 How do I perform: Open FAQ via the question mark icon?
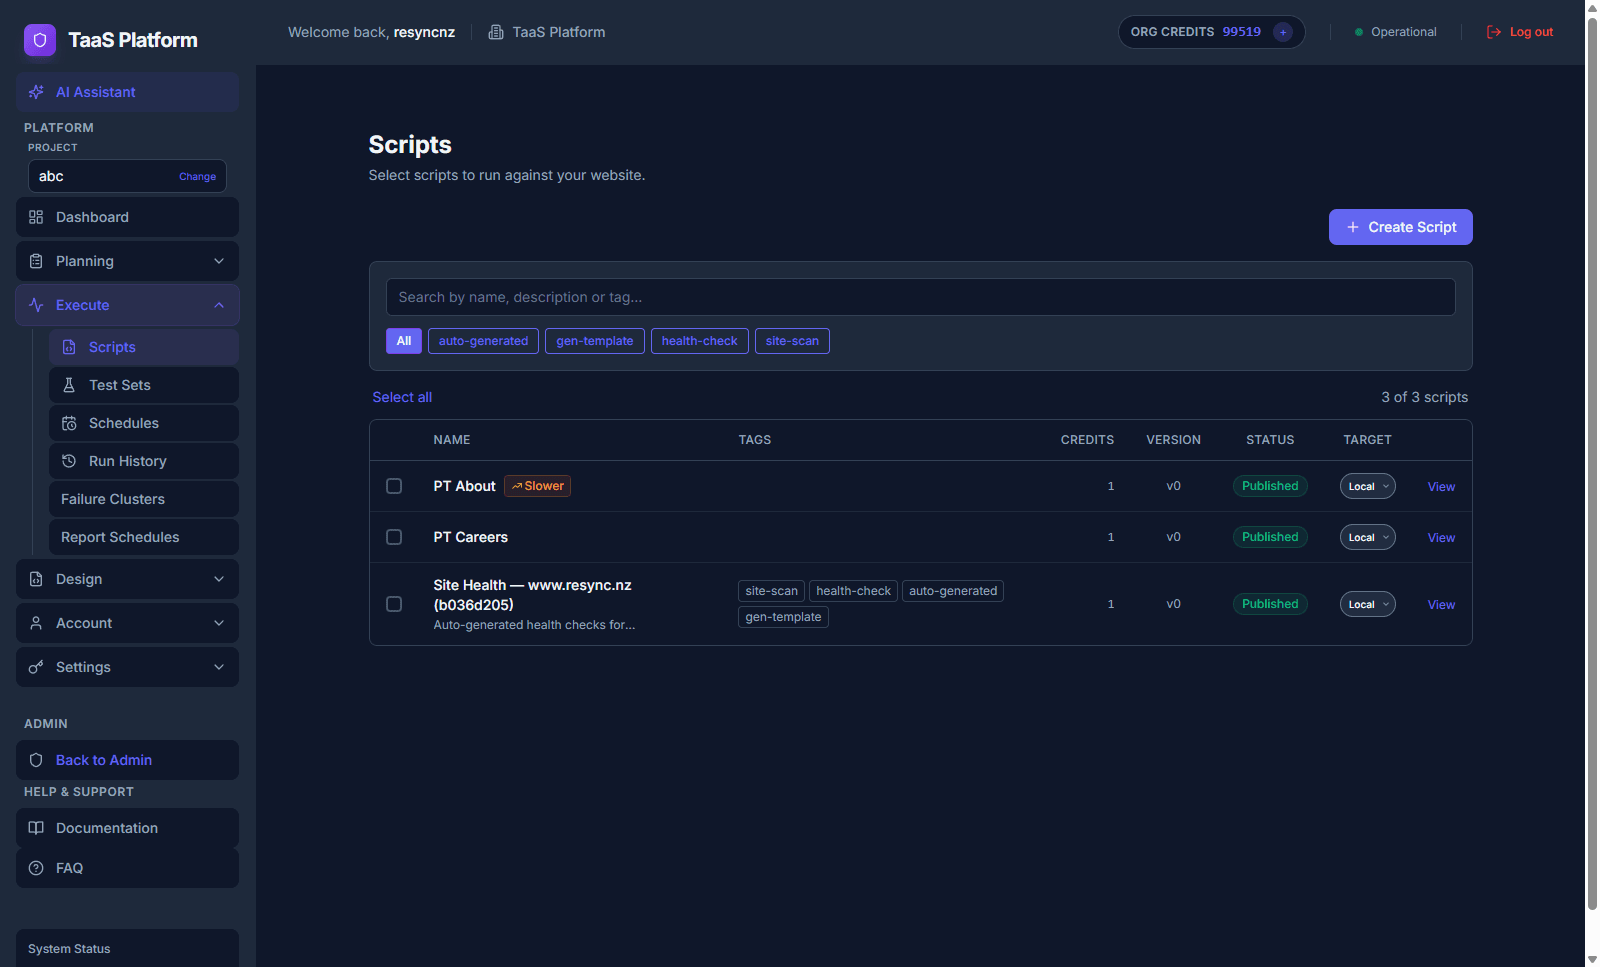coord(36,868)
